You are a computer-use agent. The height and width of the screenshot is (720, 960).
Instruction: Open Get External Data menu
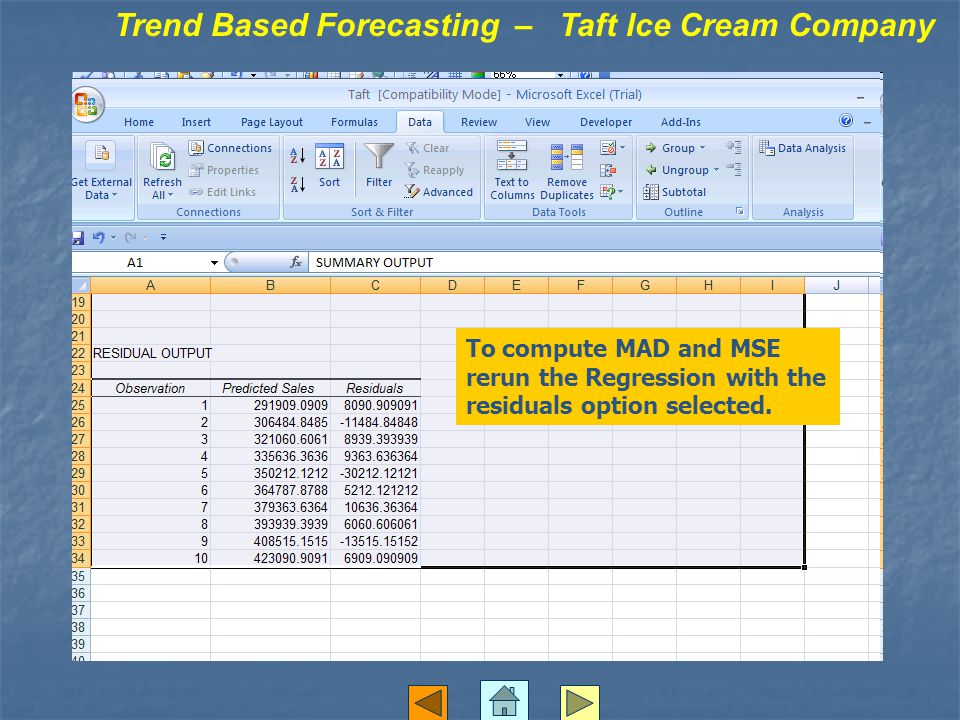[x=102, y=171]
